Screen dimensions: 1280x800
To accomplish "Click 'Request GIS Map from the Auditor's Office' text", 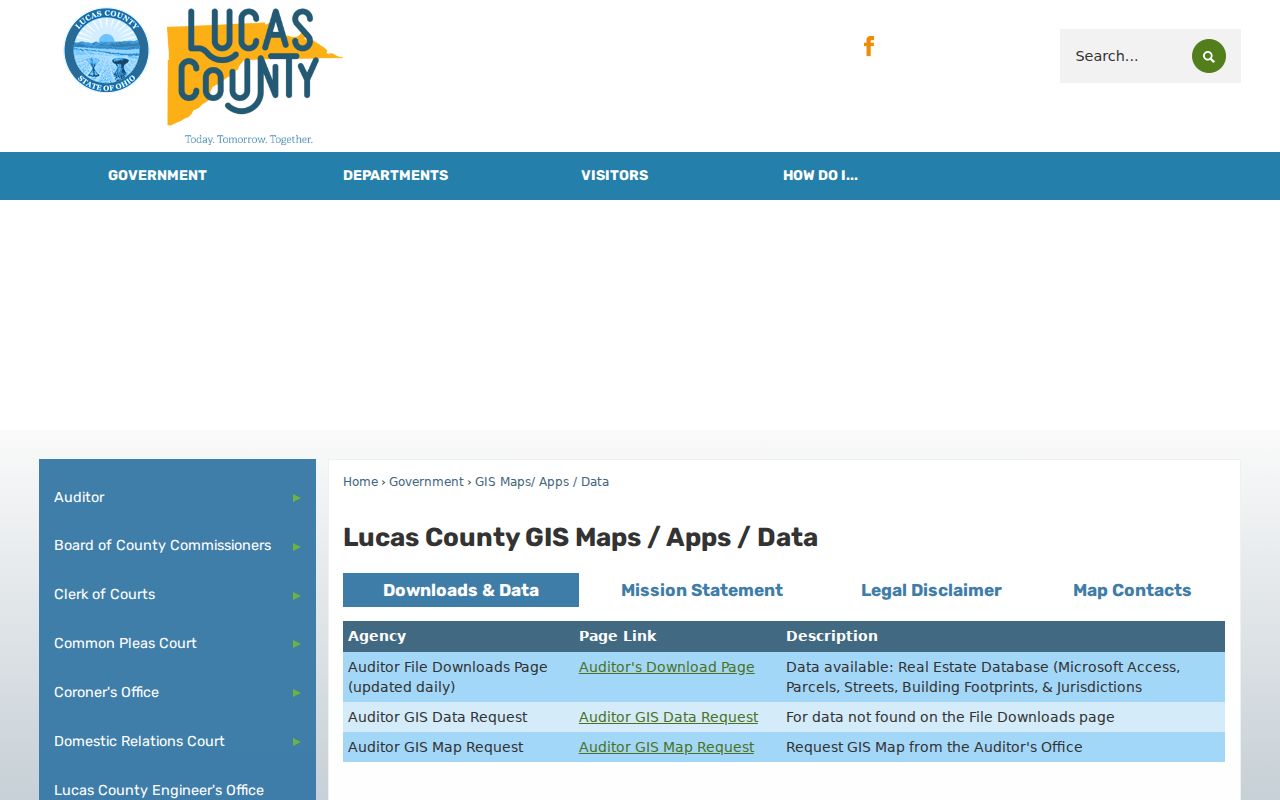I will [x=934, y=747].
